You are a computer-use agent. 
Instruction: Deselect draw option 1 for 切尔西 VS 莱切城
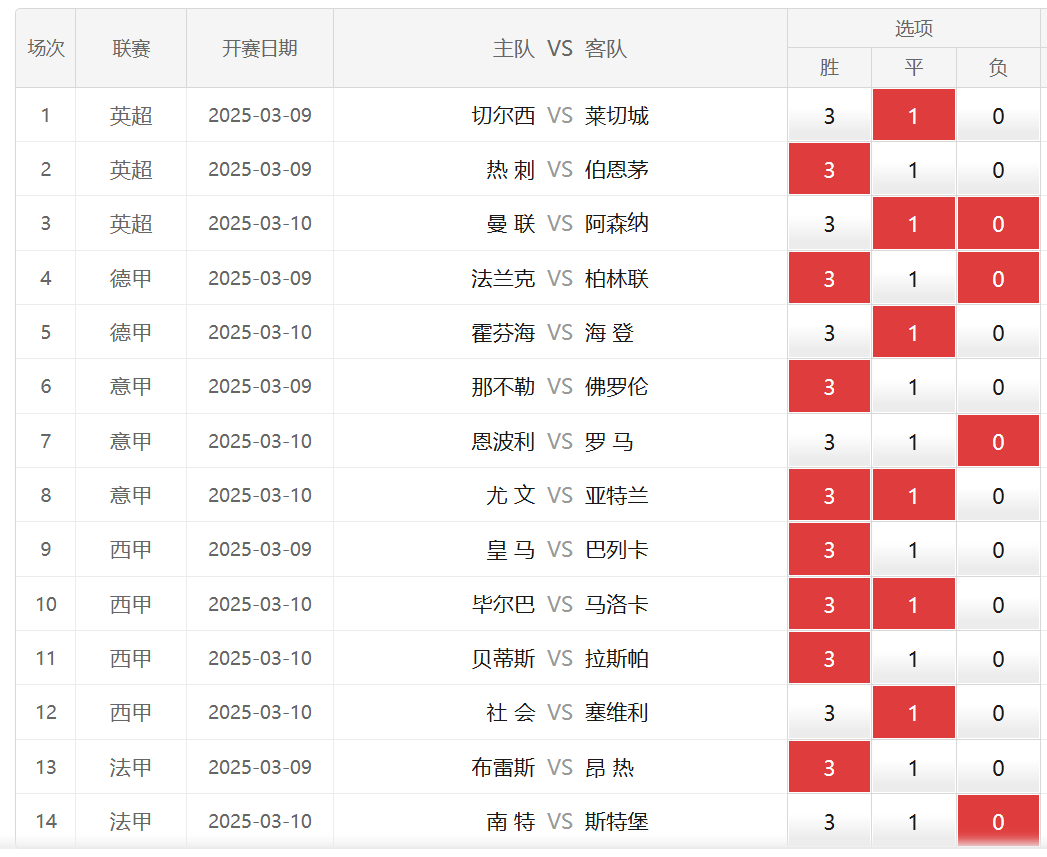coord(913,115)
